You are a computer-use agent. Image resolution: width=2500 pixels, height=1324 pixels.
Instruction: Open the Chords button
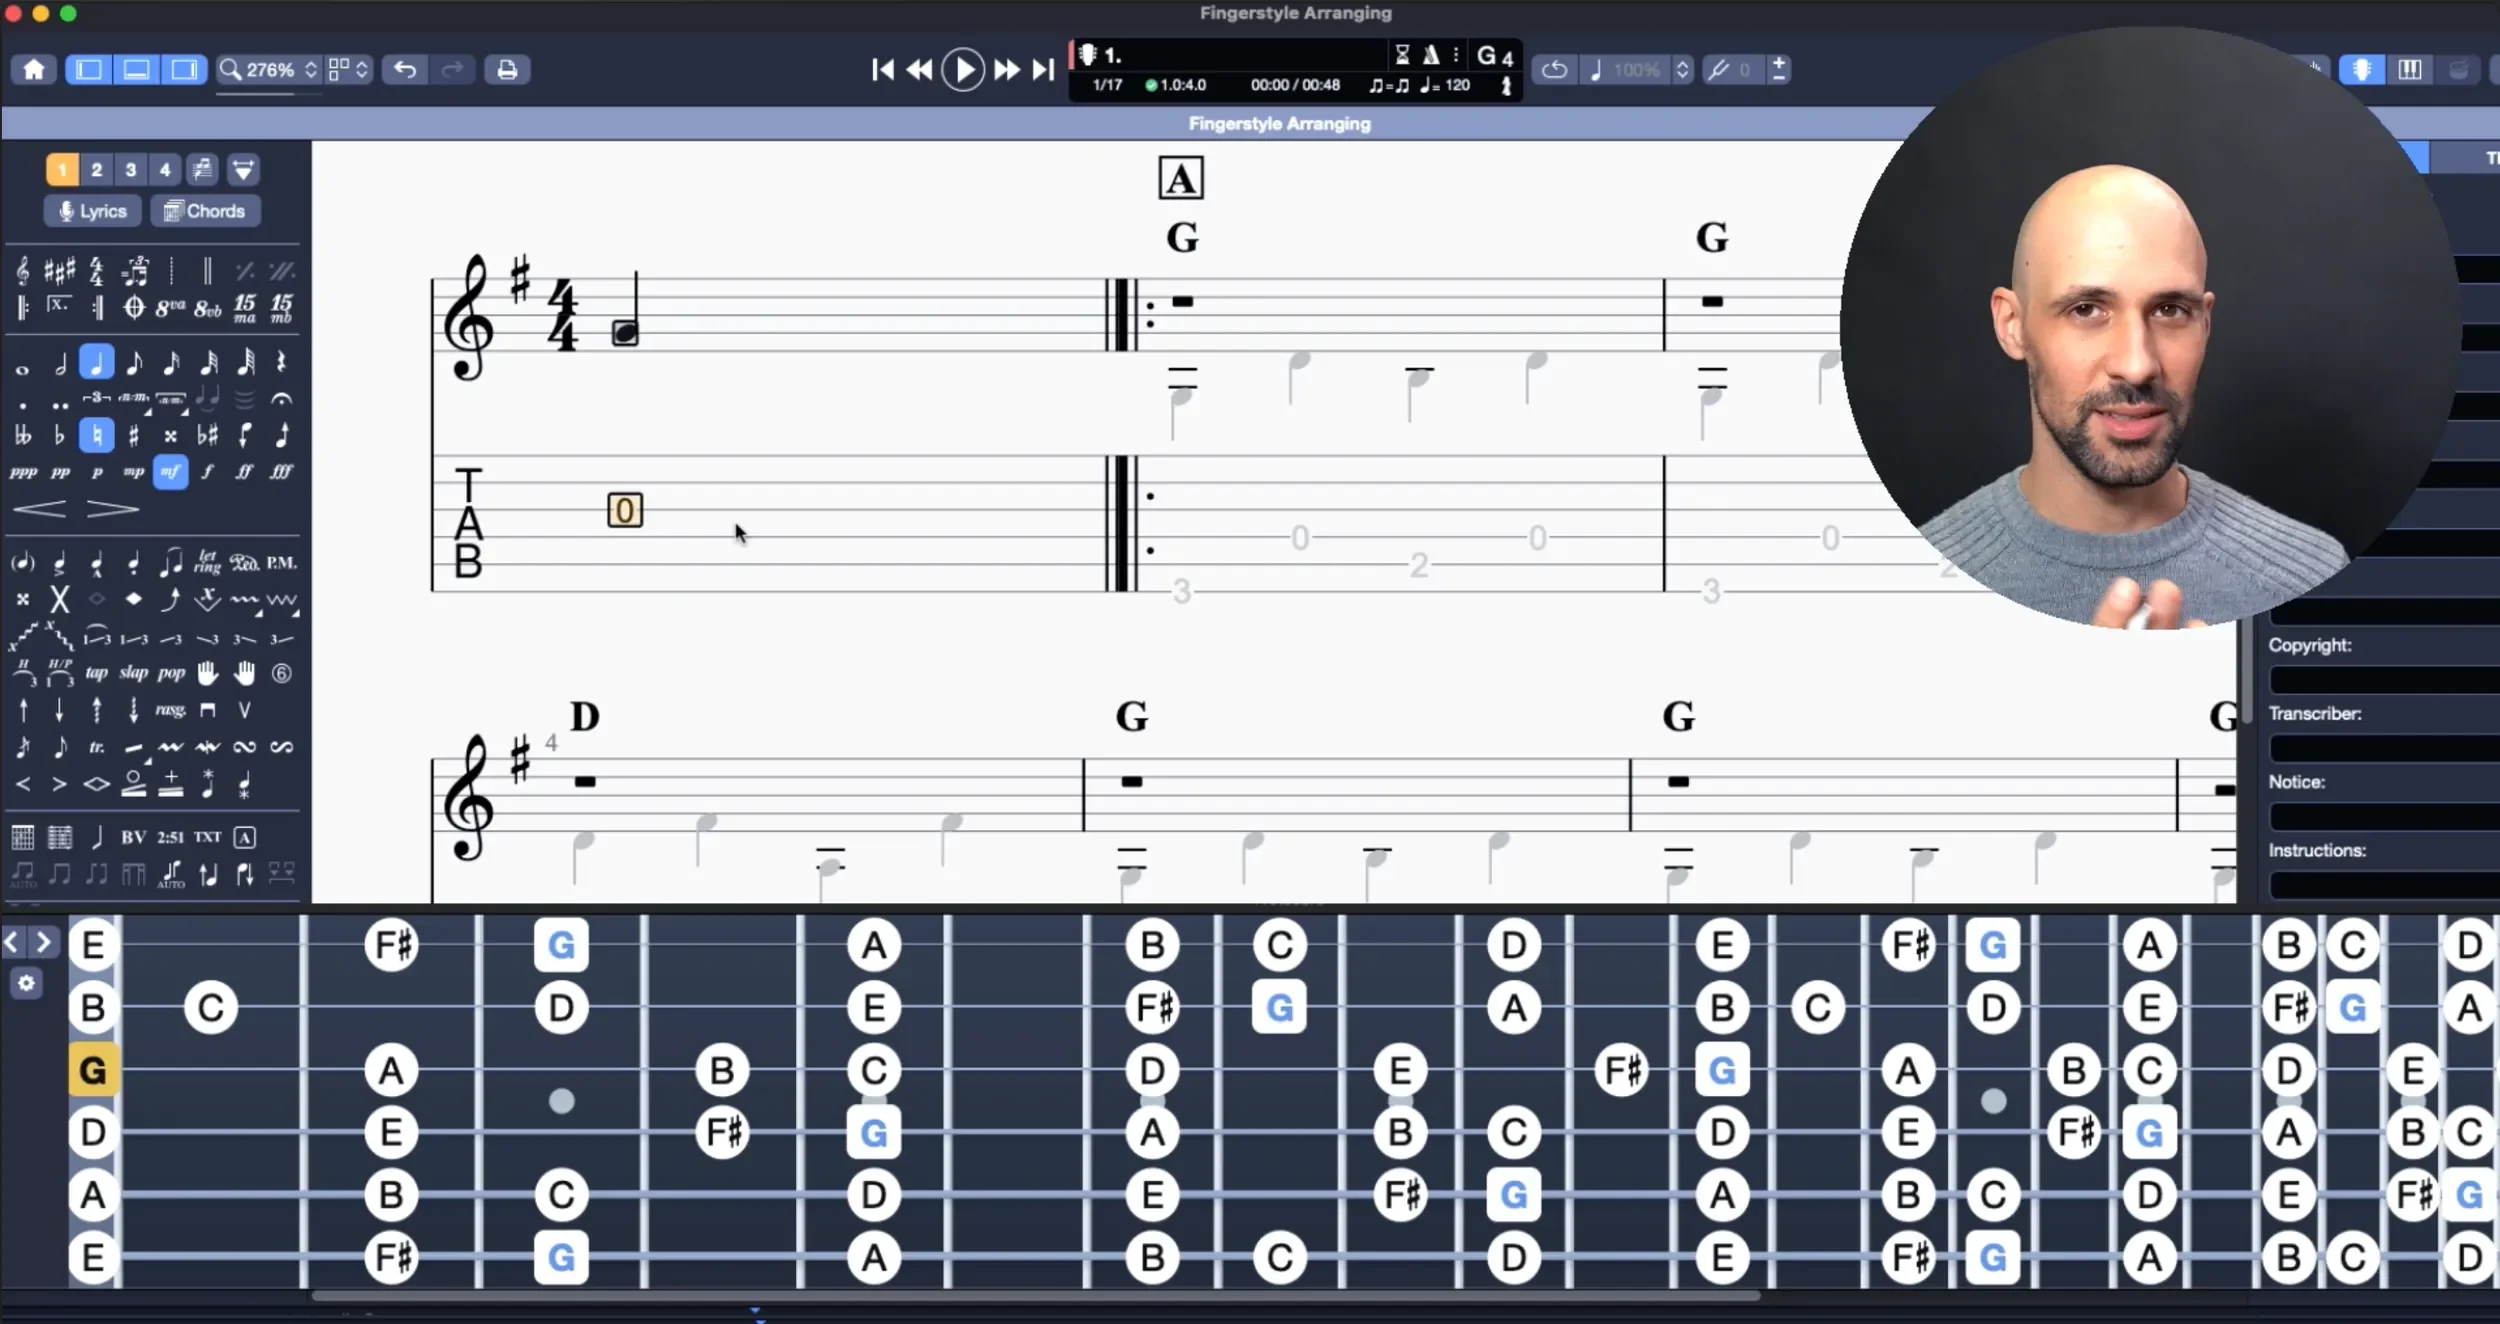pyautogui.click(x=205, y=211)
